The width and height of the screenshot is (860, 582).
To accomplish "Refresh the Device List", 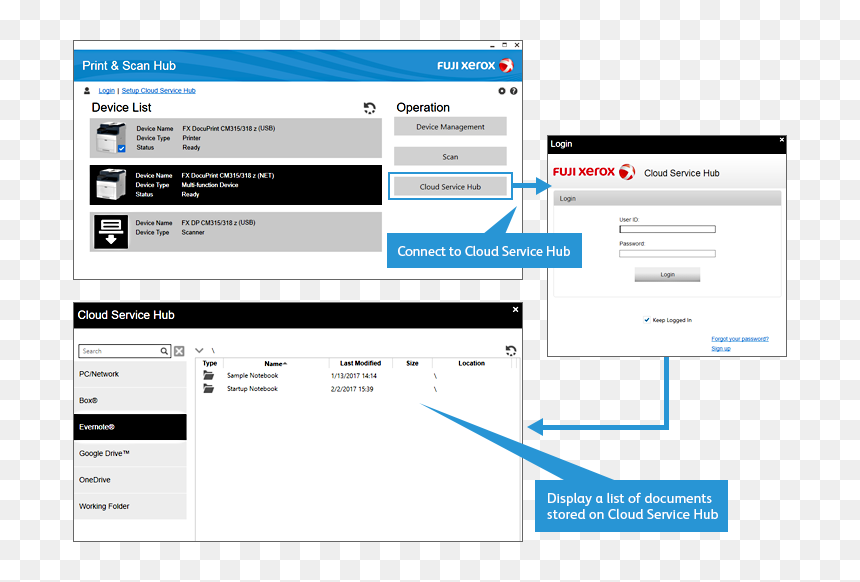I will (370, 108).
